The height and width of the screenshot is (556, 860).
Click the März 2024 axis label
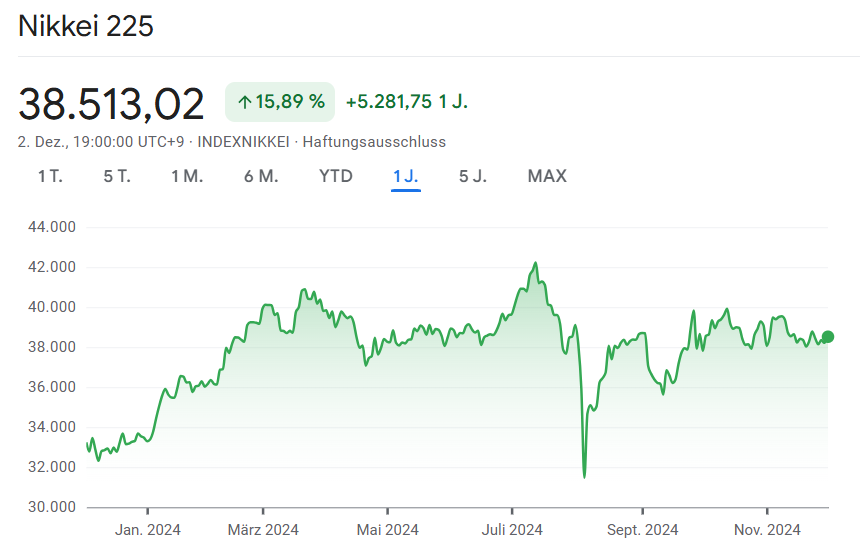click(263, 530)
